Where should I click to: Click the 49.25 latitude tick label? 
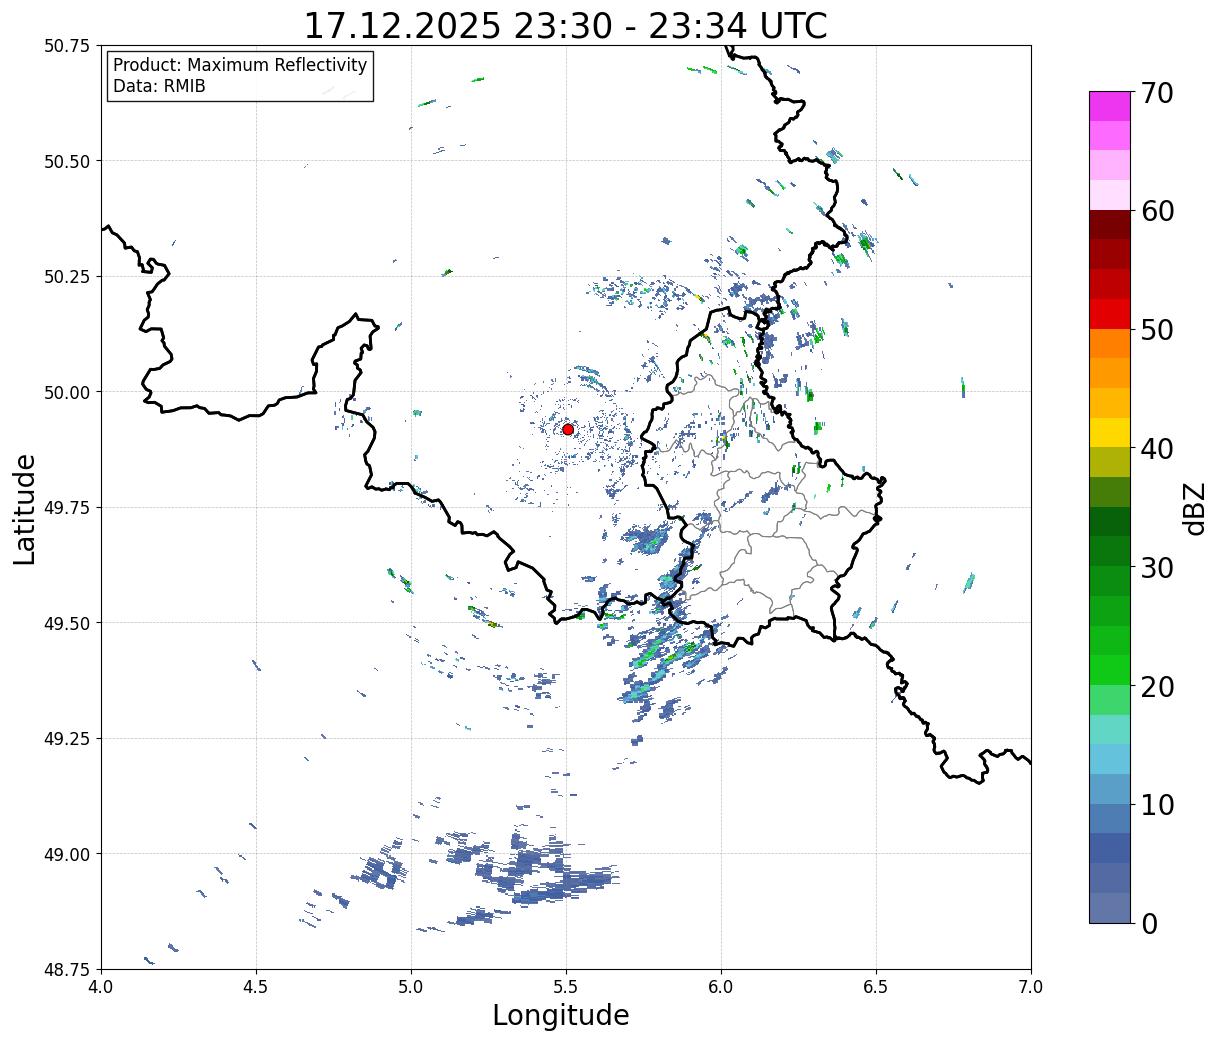66,739
